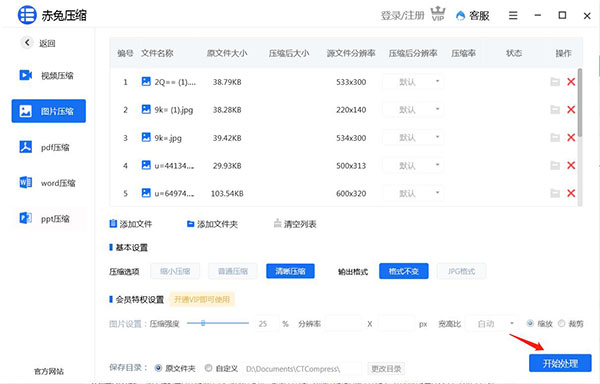This screenshot has height=384, width=600.
Task: Click image icon of 9k= (1).jpg
Action: [x=146, y=109]
